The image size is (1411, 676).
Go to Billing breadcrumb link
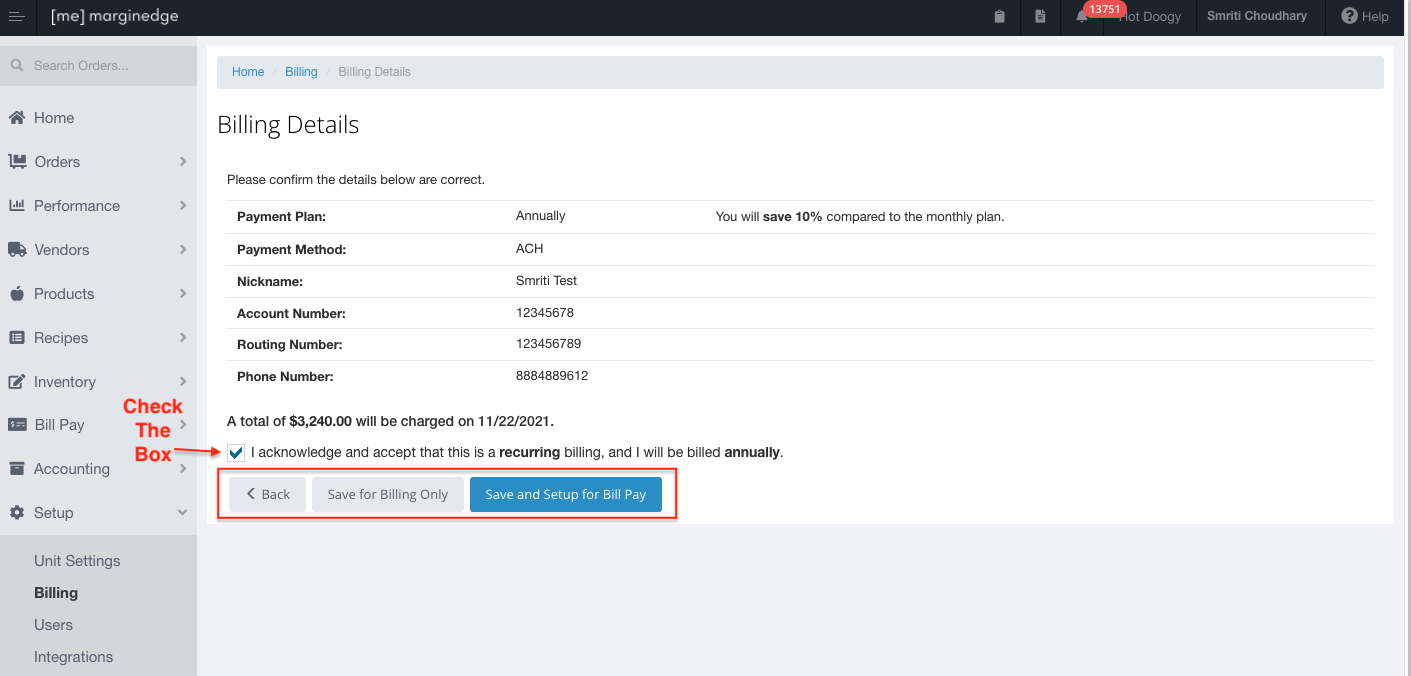point(301,72)
